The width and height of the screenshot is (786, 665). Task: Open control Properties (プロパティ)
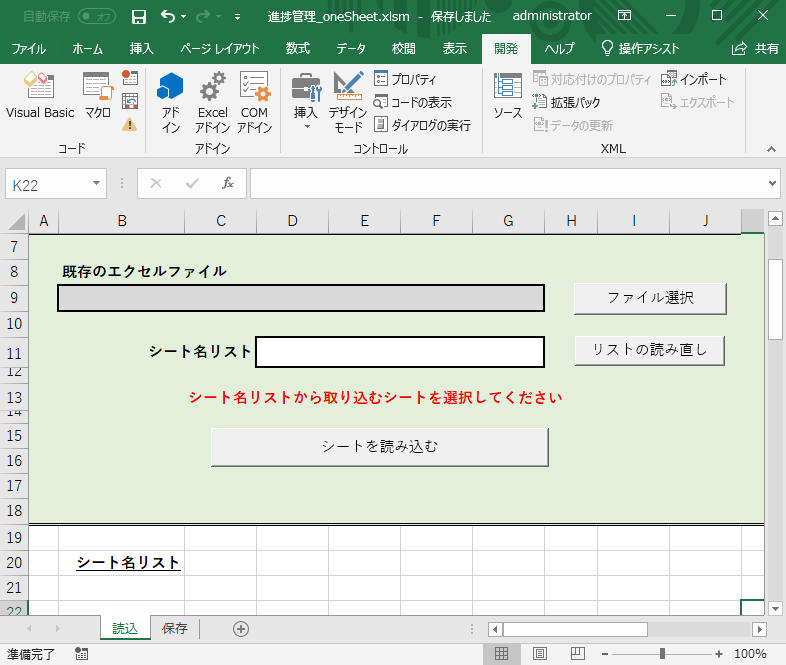click(405, 79)
